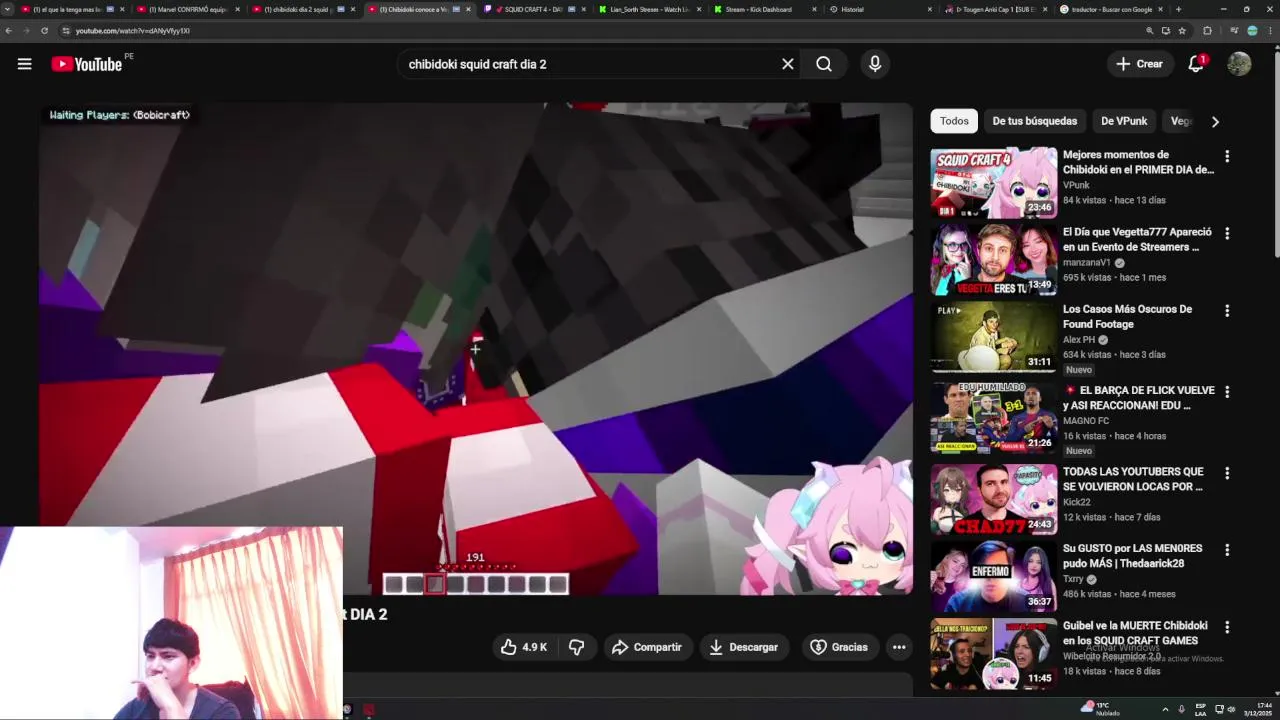The width and height of the screenshot is (1280, 720).
Task: Open the MAGNO FC channel name
Action: [1086, 421]
